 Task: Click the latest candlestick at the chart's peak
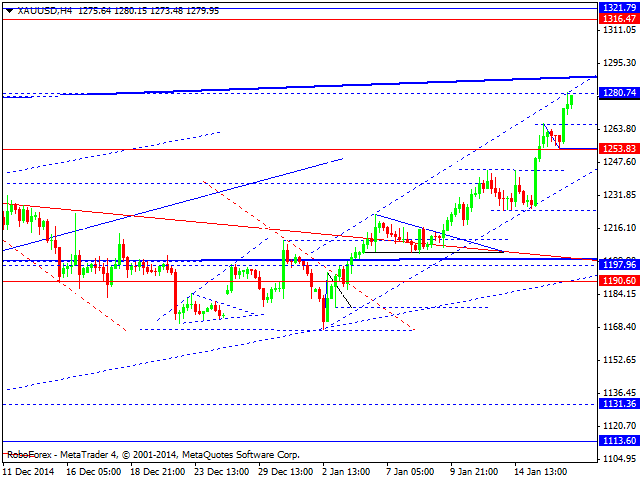[572, 99]
